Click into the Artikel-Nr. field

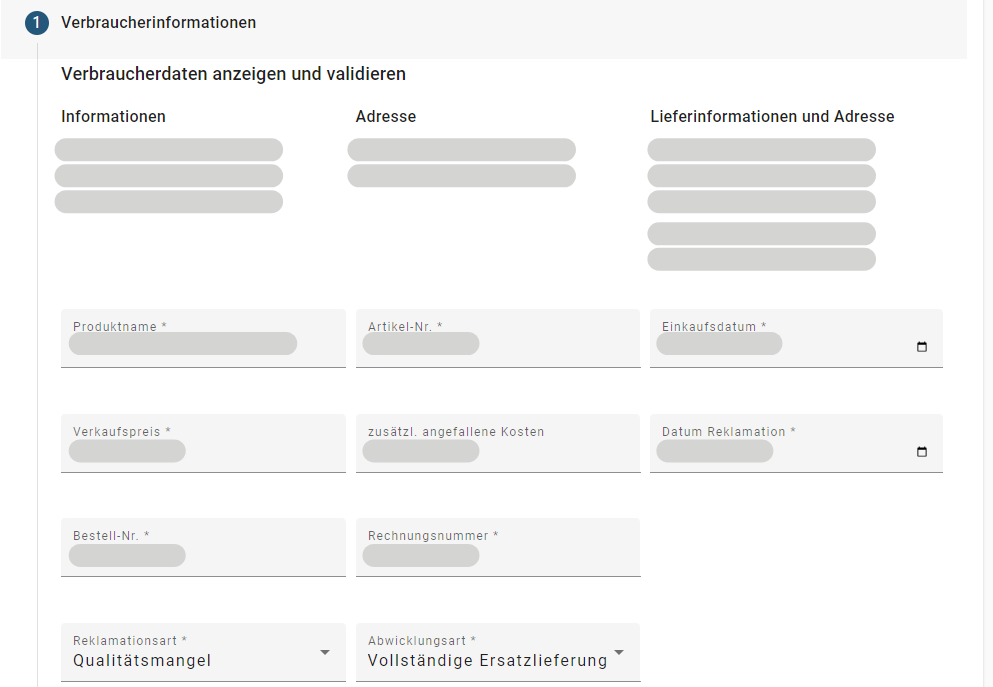[497, 344]
